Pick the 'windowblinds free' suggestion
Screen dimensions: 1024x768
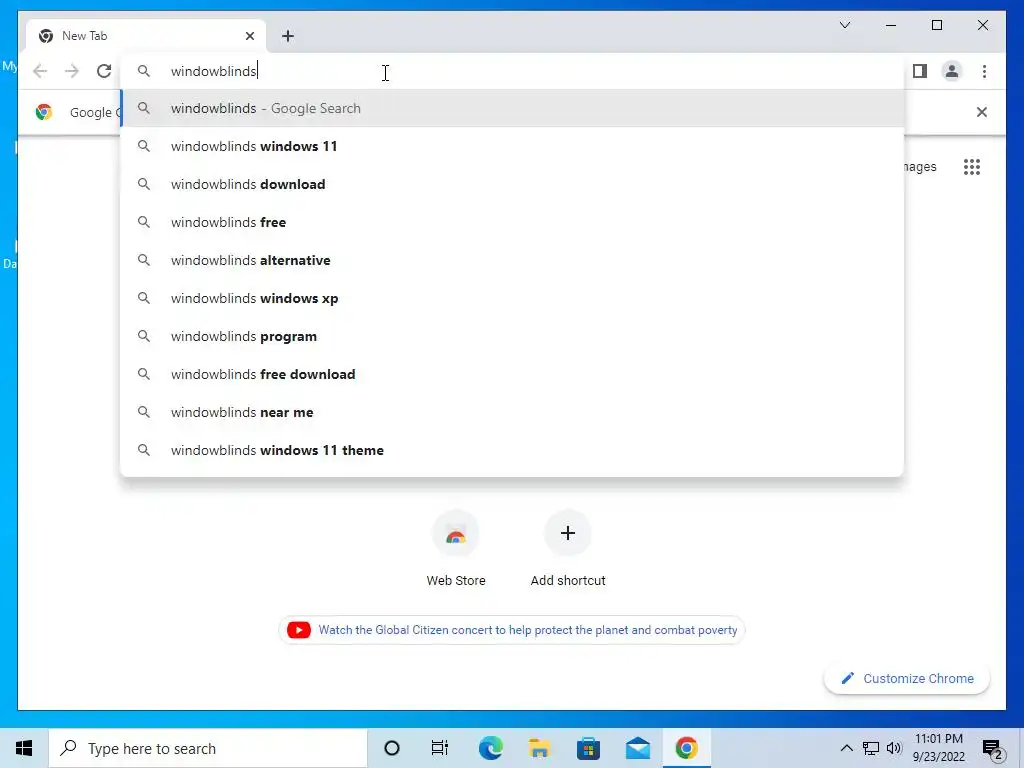[x=512, y=222]
